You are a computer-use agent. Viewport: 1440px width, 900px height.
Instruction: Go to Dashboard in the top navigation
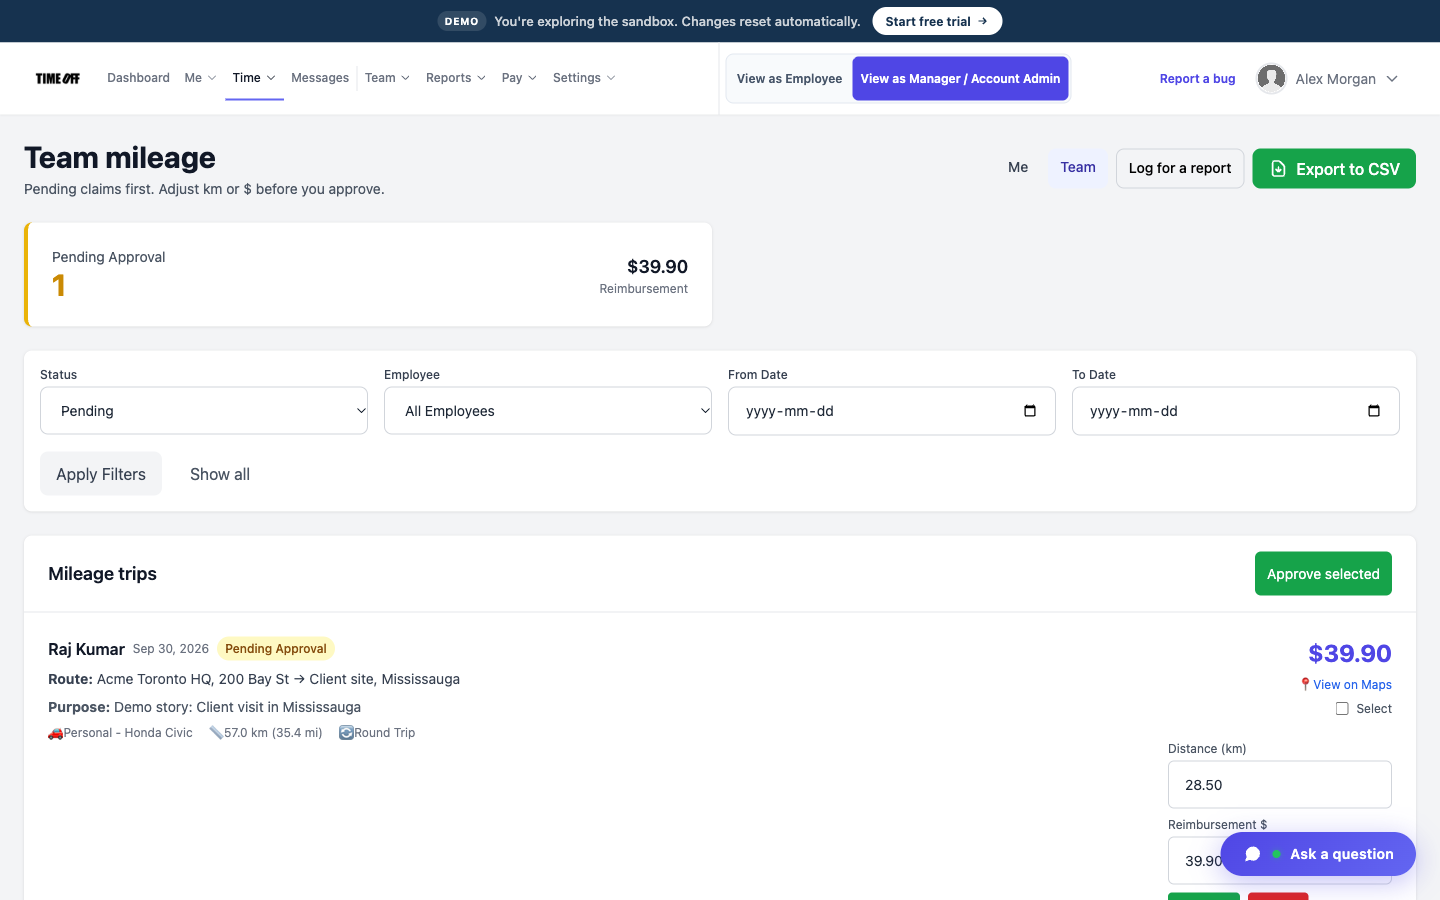coord(138,78)
